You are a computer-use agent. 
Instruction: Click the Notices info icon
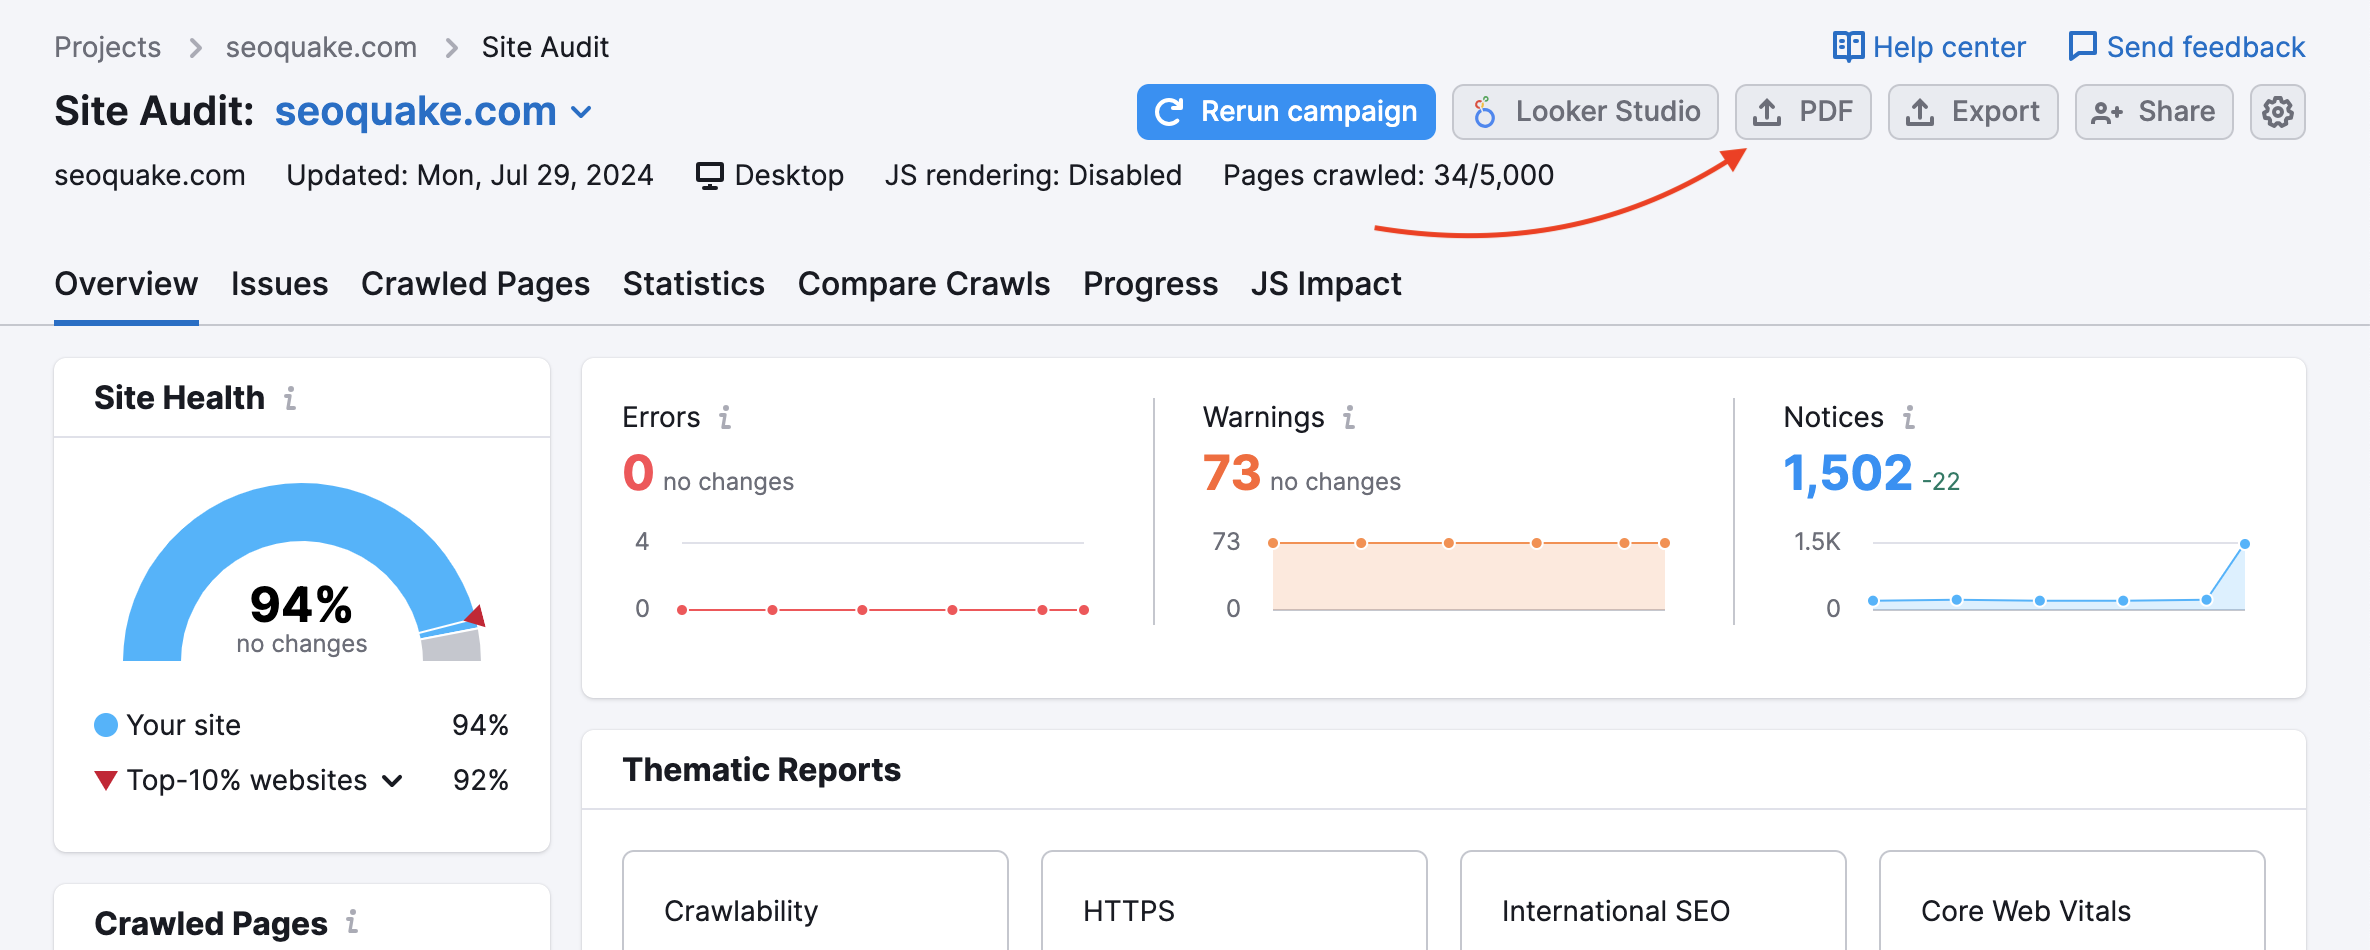pos(1909,418)
